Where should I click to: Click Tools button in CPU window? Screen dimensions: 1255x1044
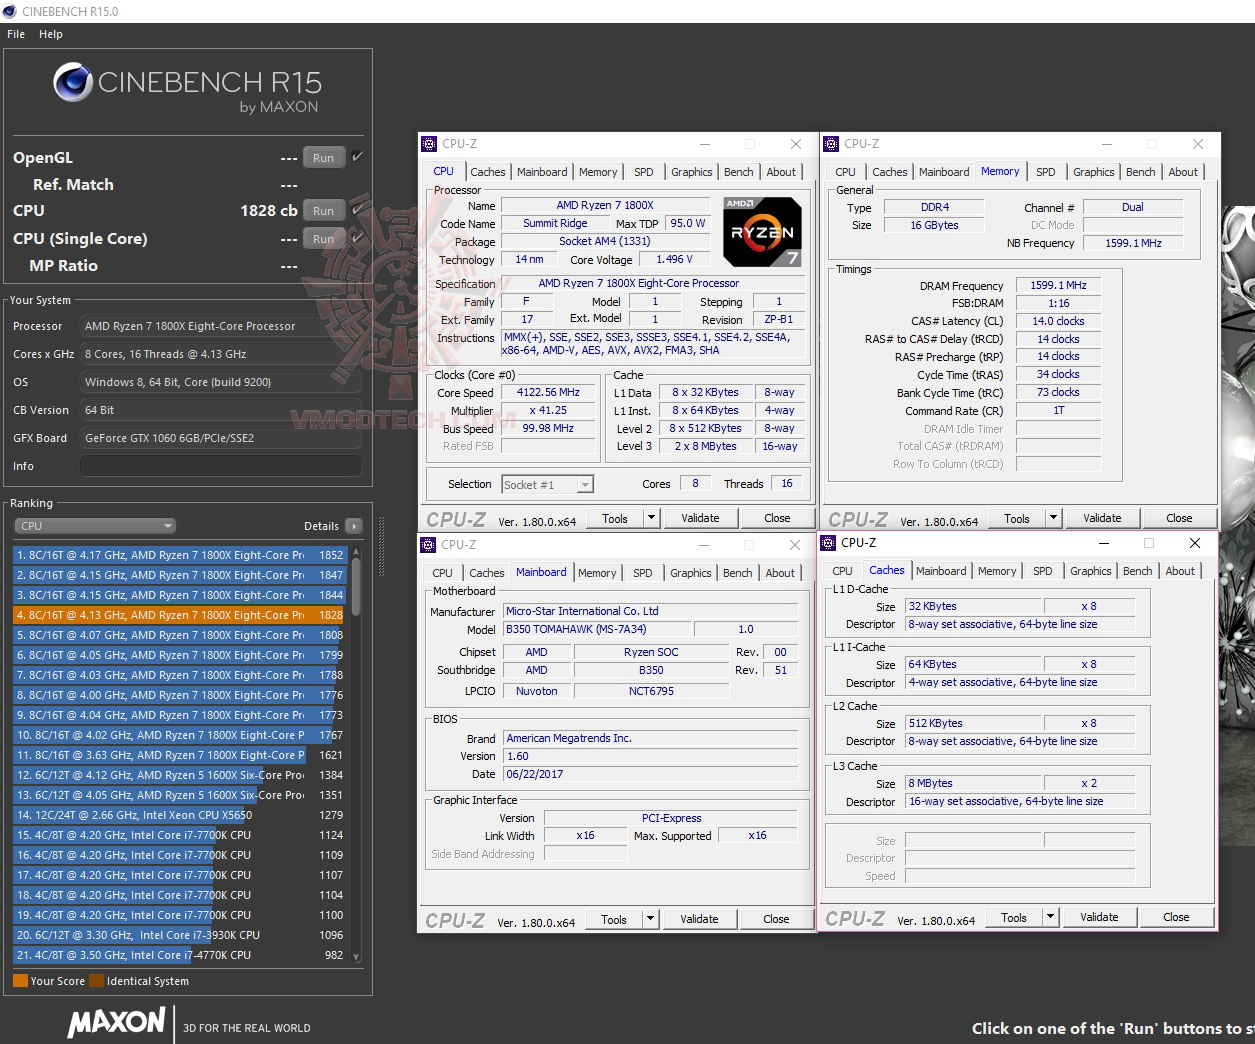pos(615,518)
